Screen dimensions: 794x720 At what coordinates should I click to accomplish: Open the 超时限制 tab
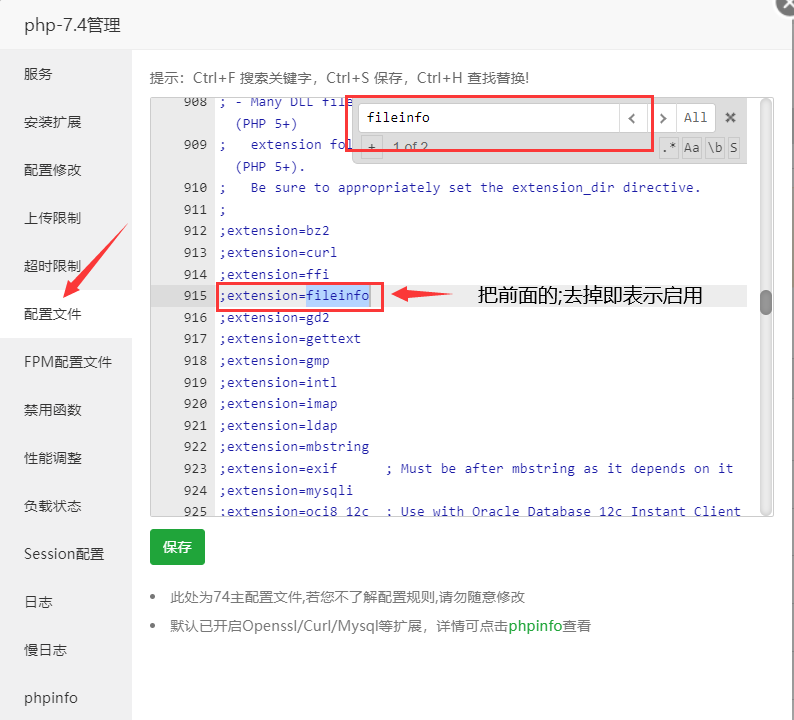[66, 266]
